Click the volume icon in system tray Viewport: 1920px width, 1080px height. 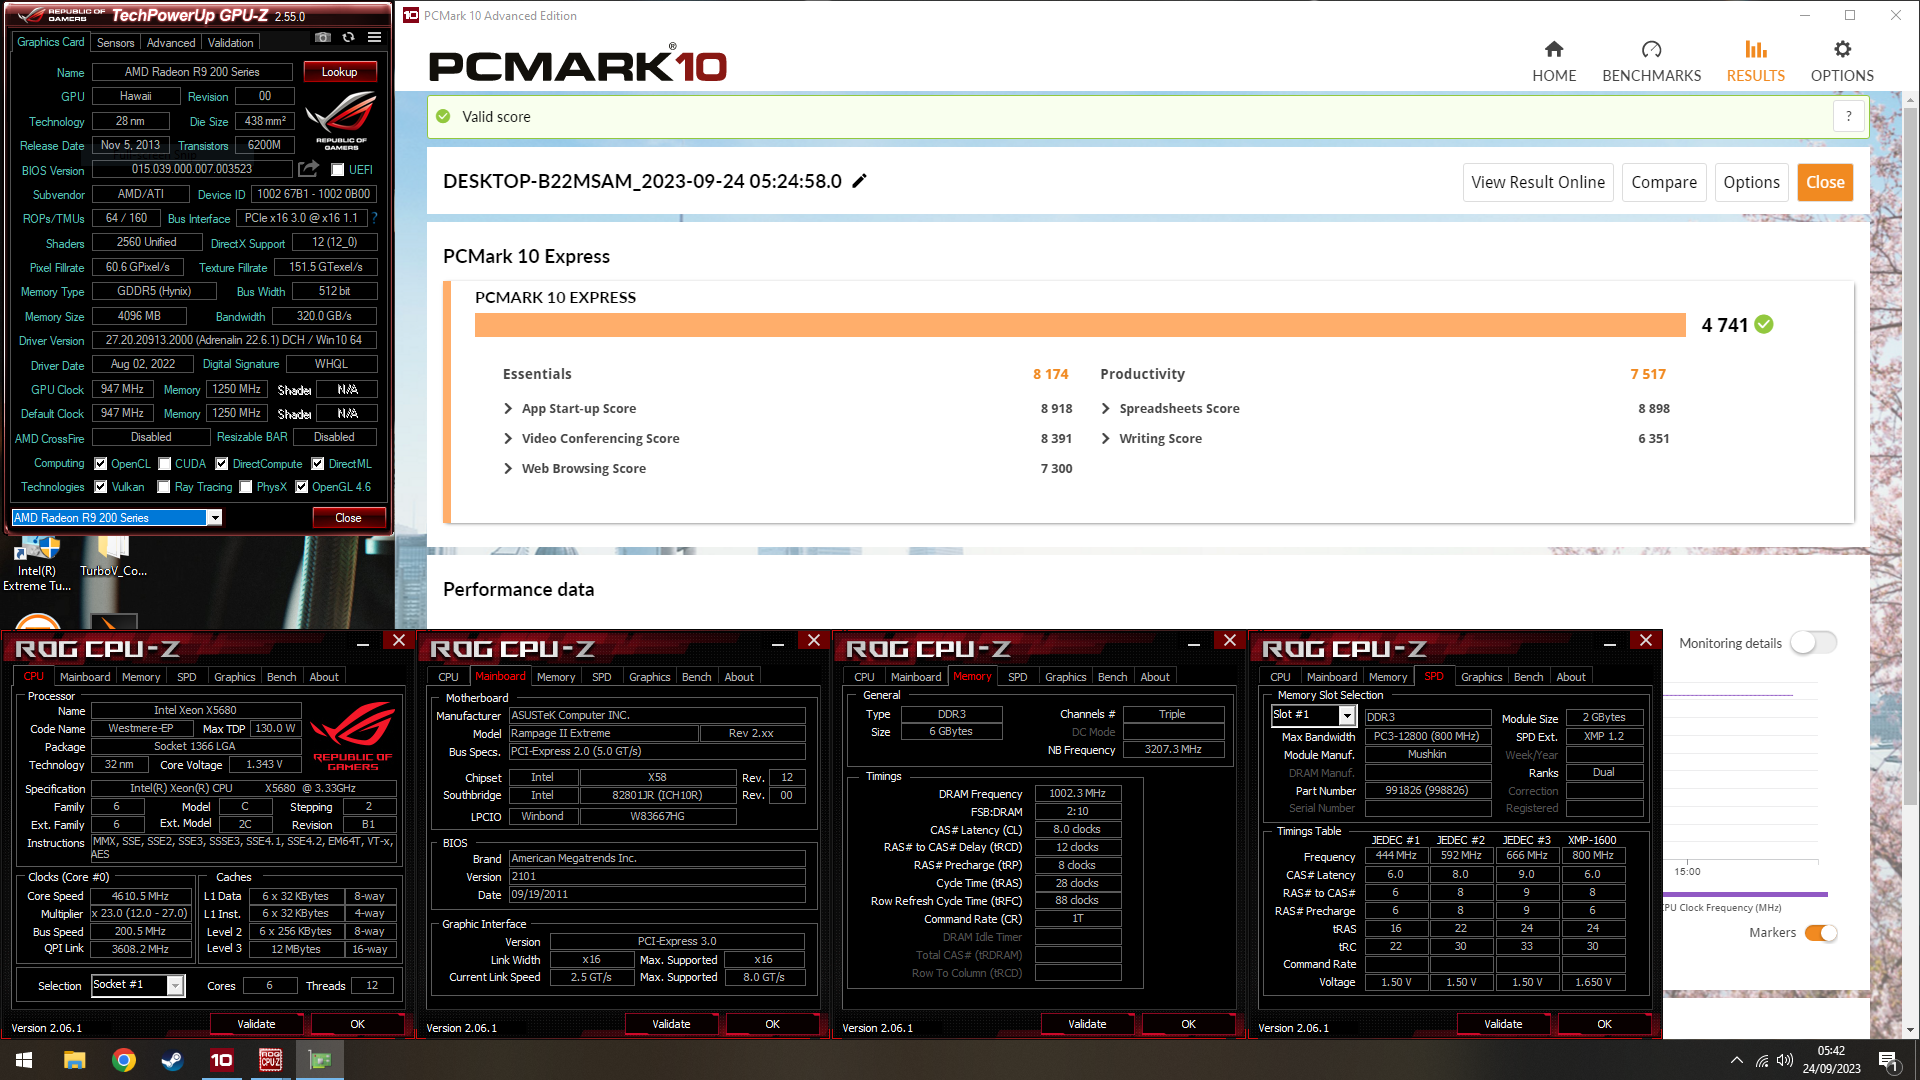pyautogui.click(x=1785, y=1060)
